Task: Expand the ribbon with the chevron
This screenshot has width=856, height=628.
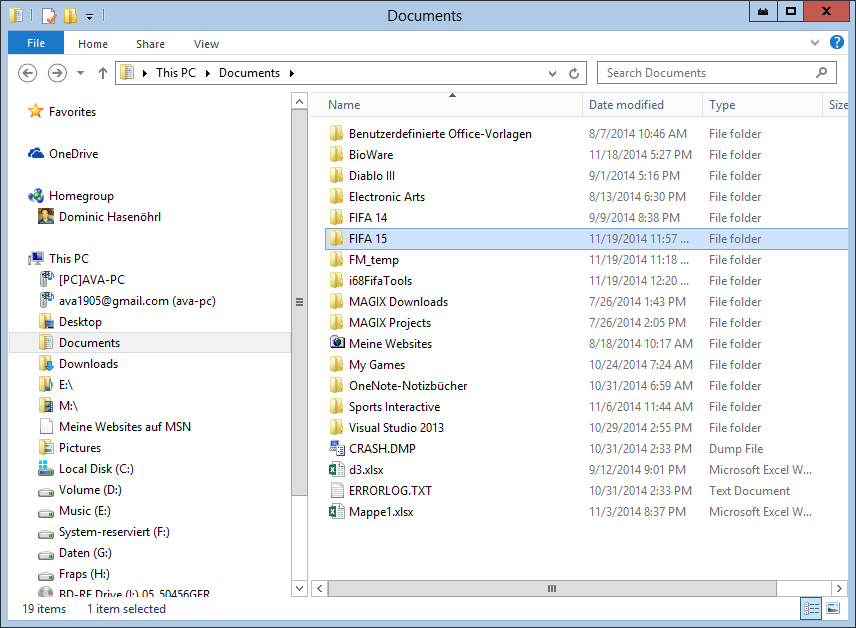Action: click(x=814, y=44)
